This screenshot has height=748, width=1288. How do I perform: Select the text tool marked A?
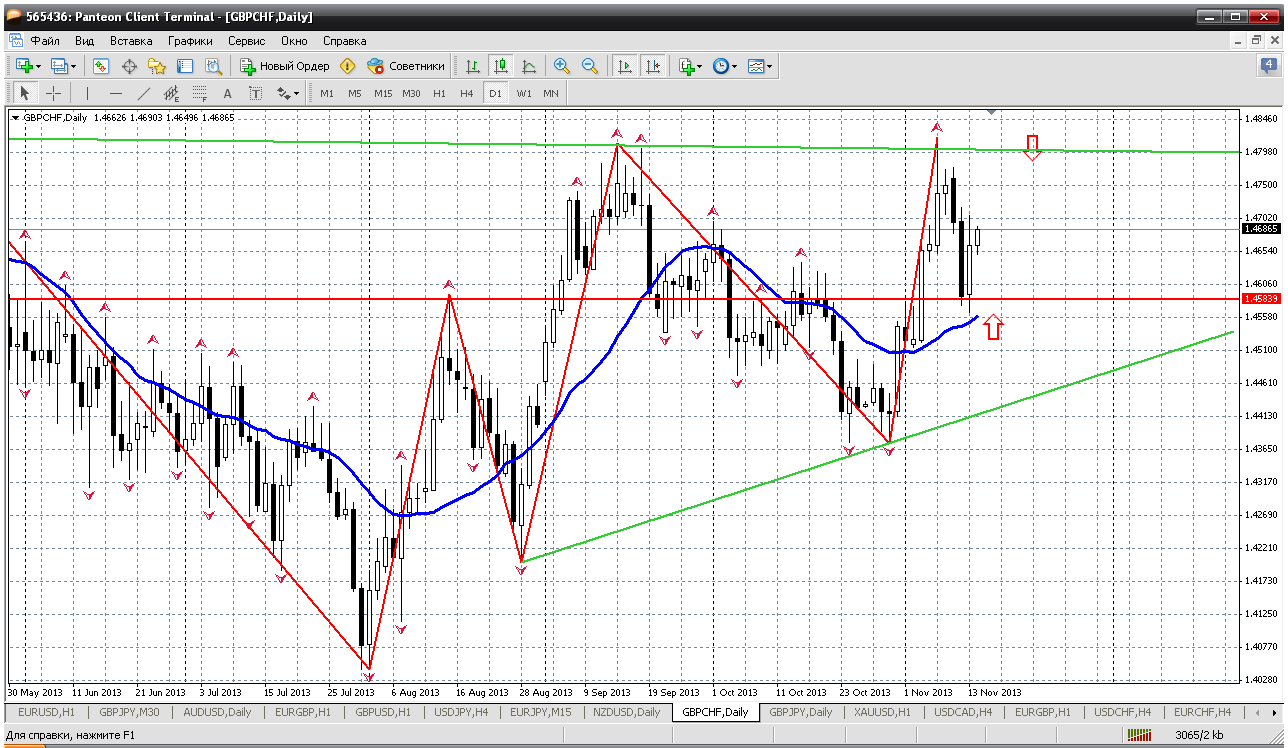pos(227,93)
